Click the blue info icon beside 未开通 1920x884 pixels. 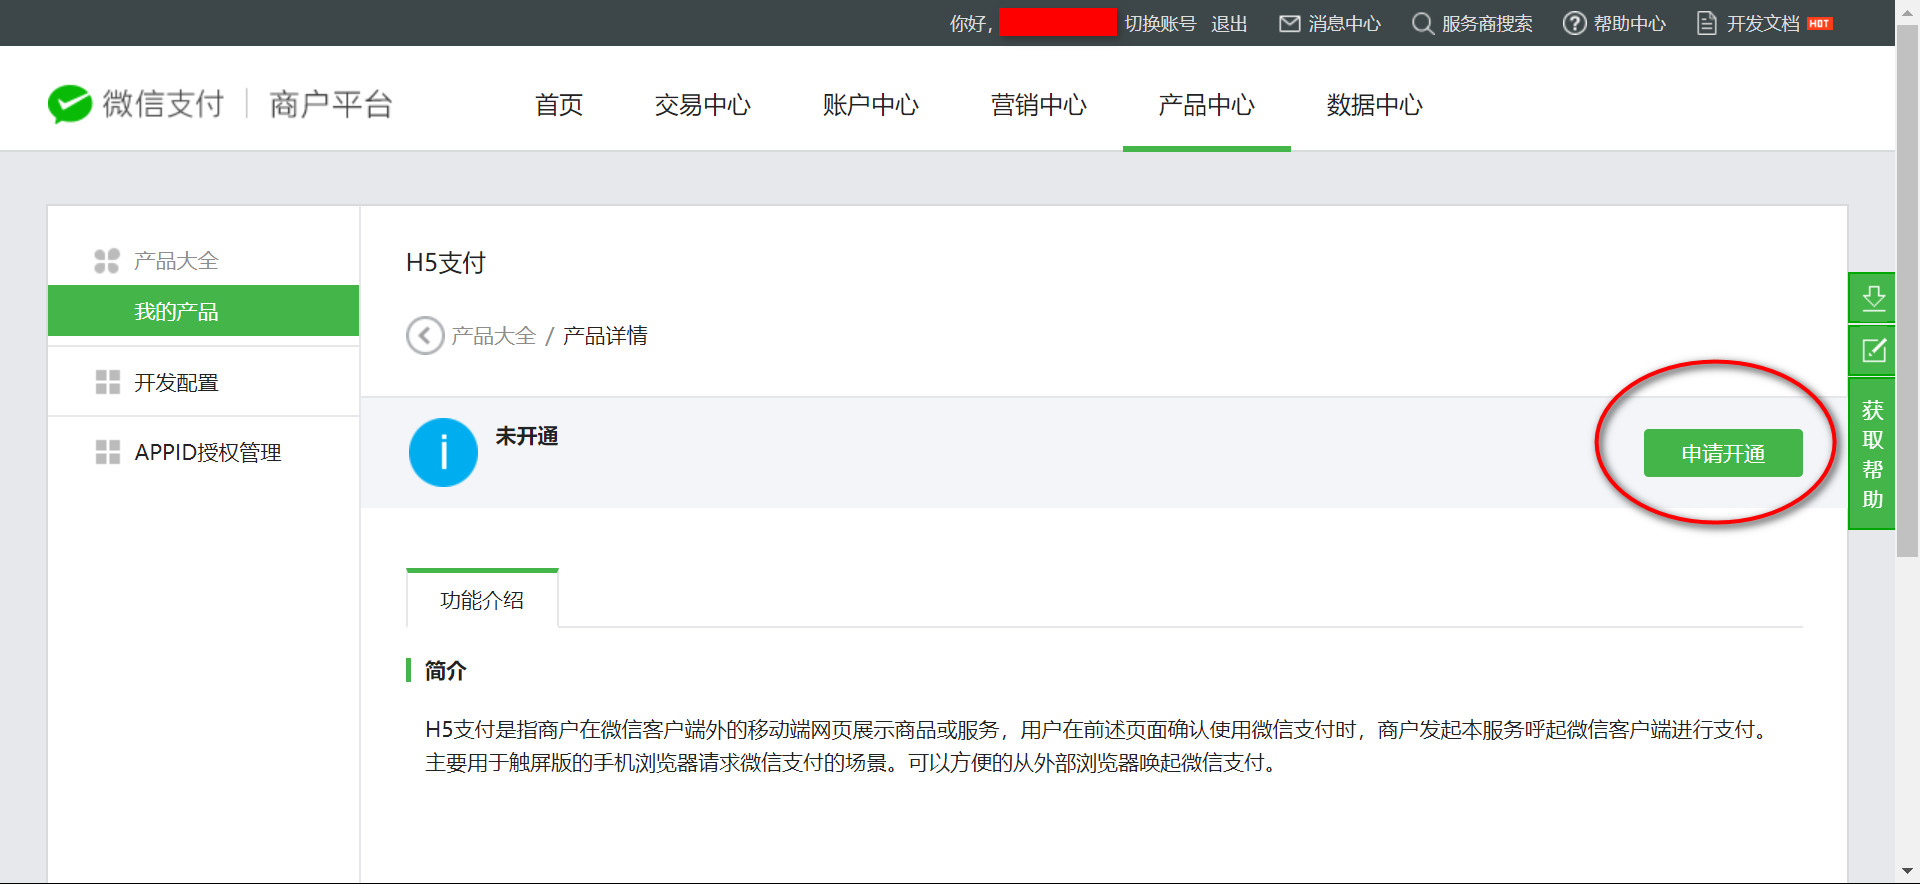click(x=443, y=452)
